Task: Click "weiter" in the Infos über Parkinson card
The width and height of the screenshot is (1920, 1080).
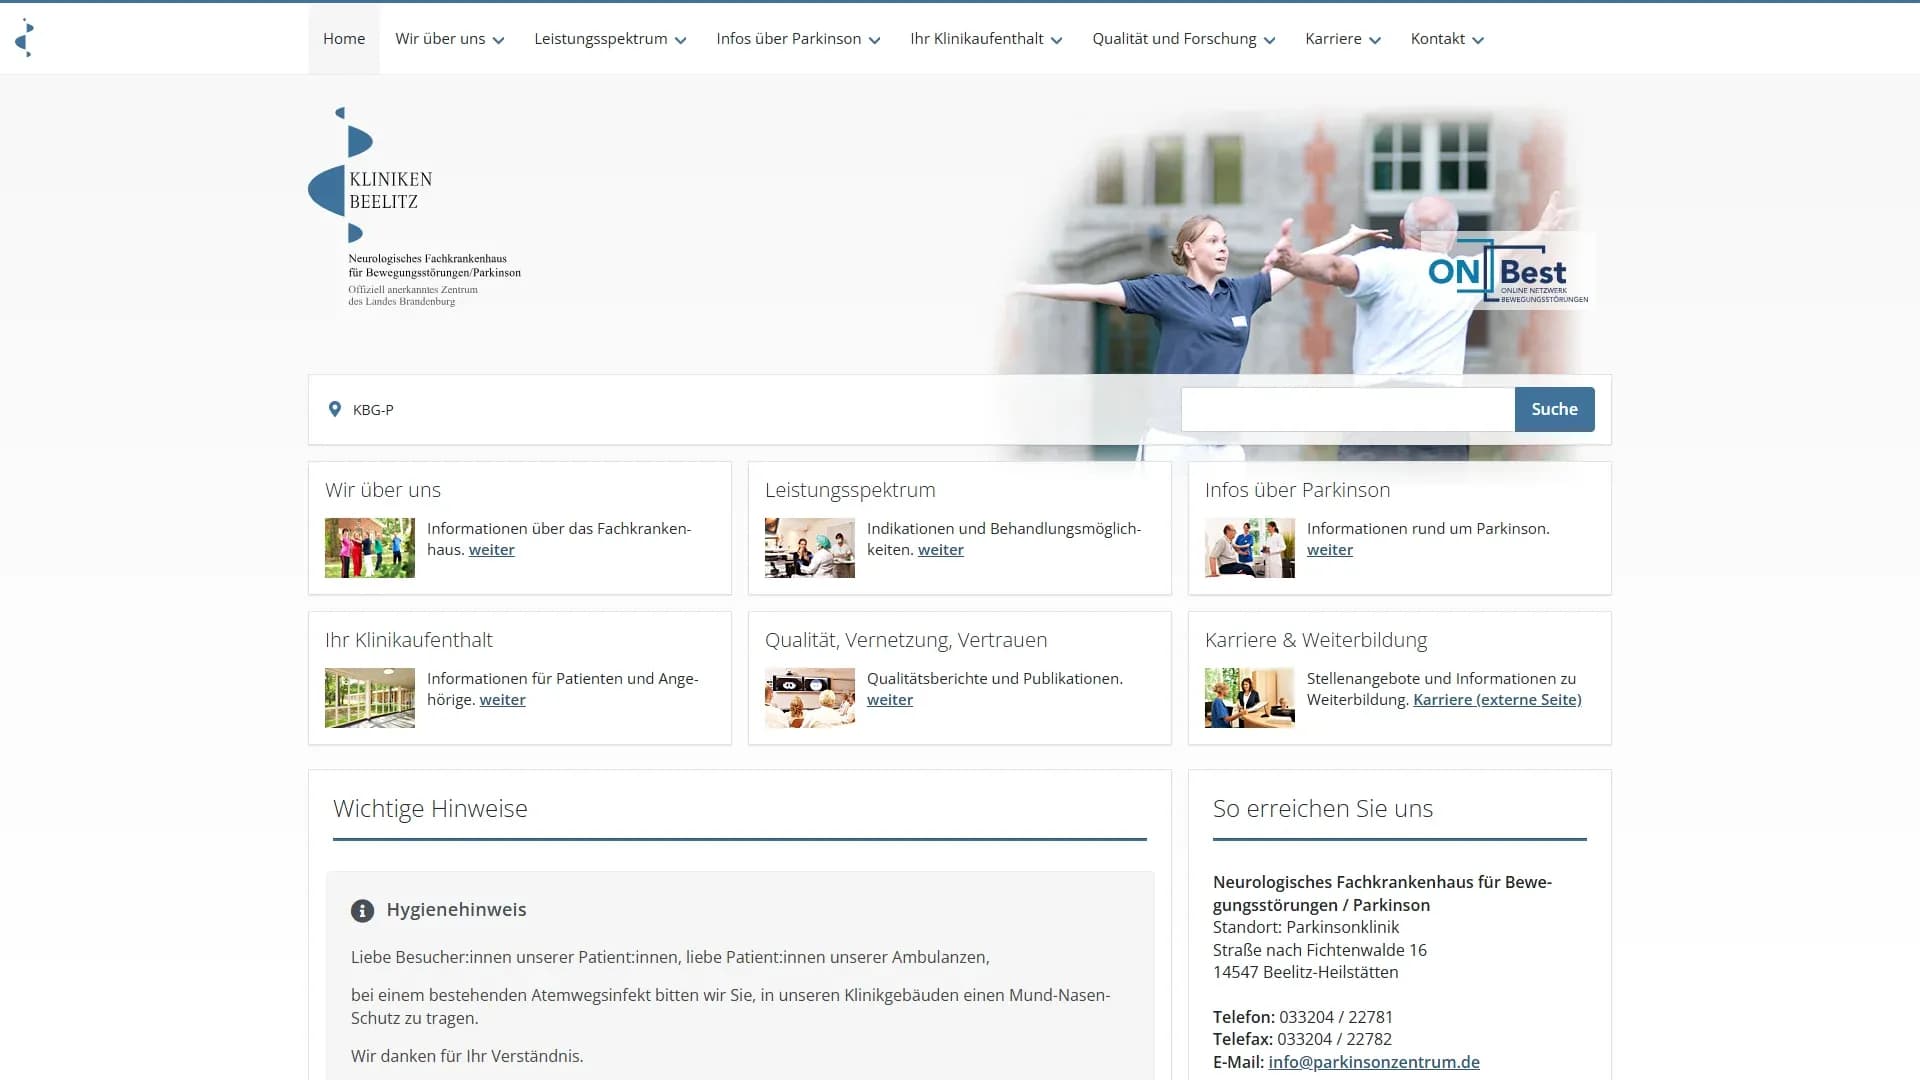Action: point(1329,549)
